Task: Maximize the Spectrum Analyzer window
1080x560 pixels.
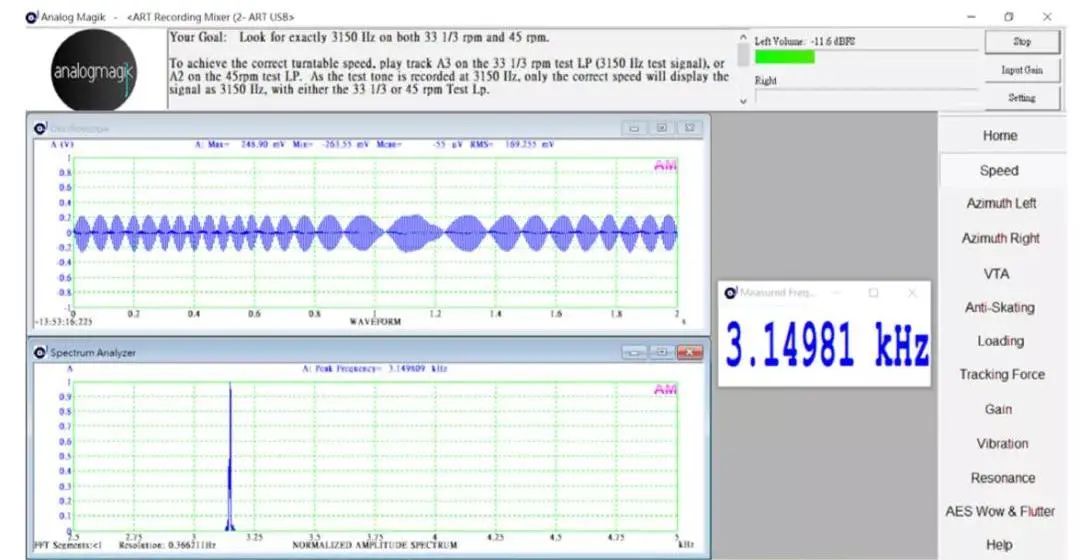Action: click(x=661, y=352)
